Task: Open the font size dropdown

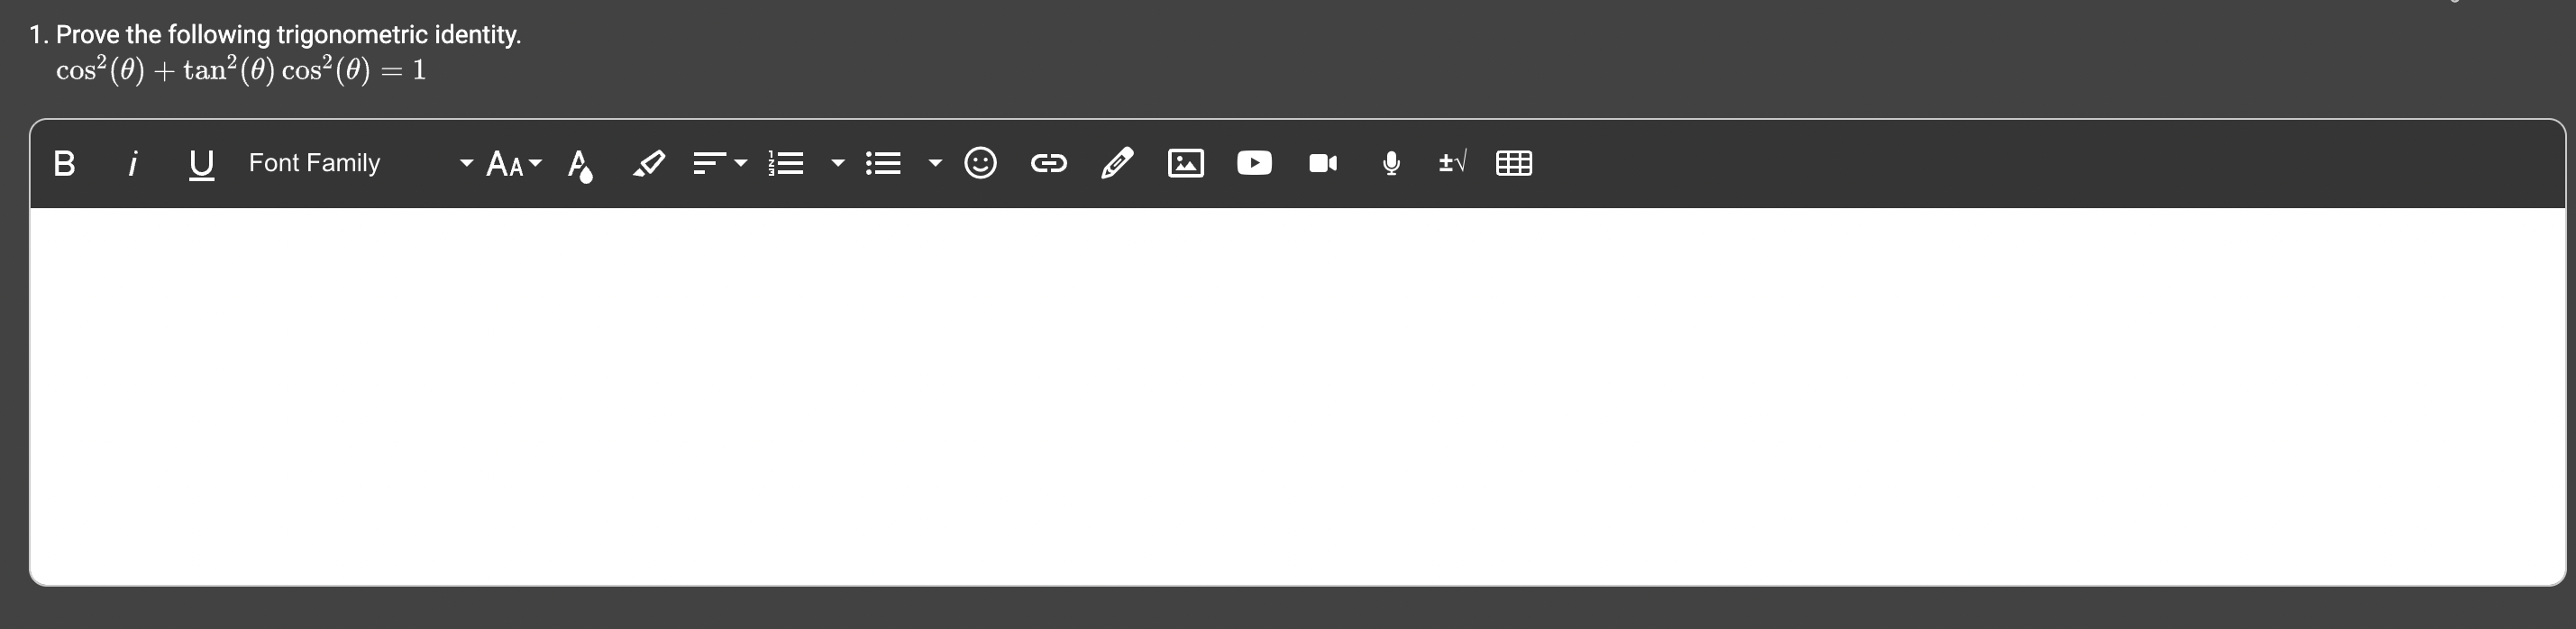Action: point(514,163)
